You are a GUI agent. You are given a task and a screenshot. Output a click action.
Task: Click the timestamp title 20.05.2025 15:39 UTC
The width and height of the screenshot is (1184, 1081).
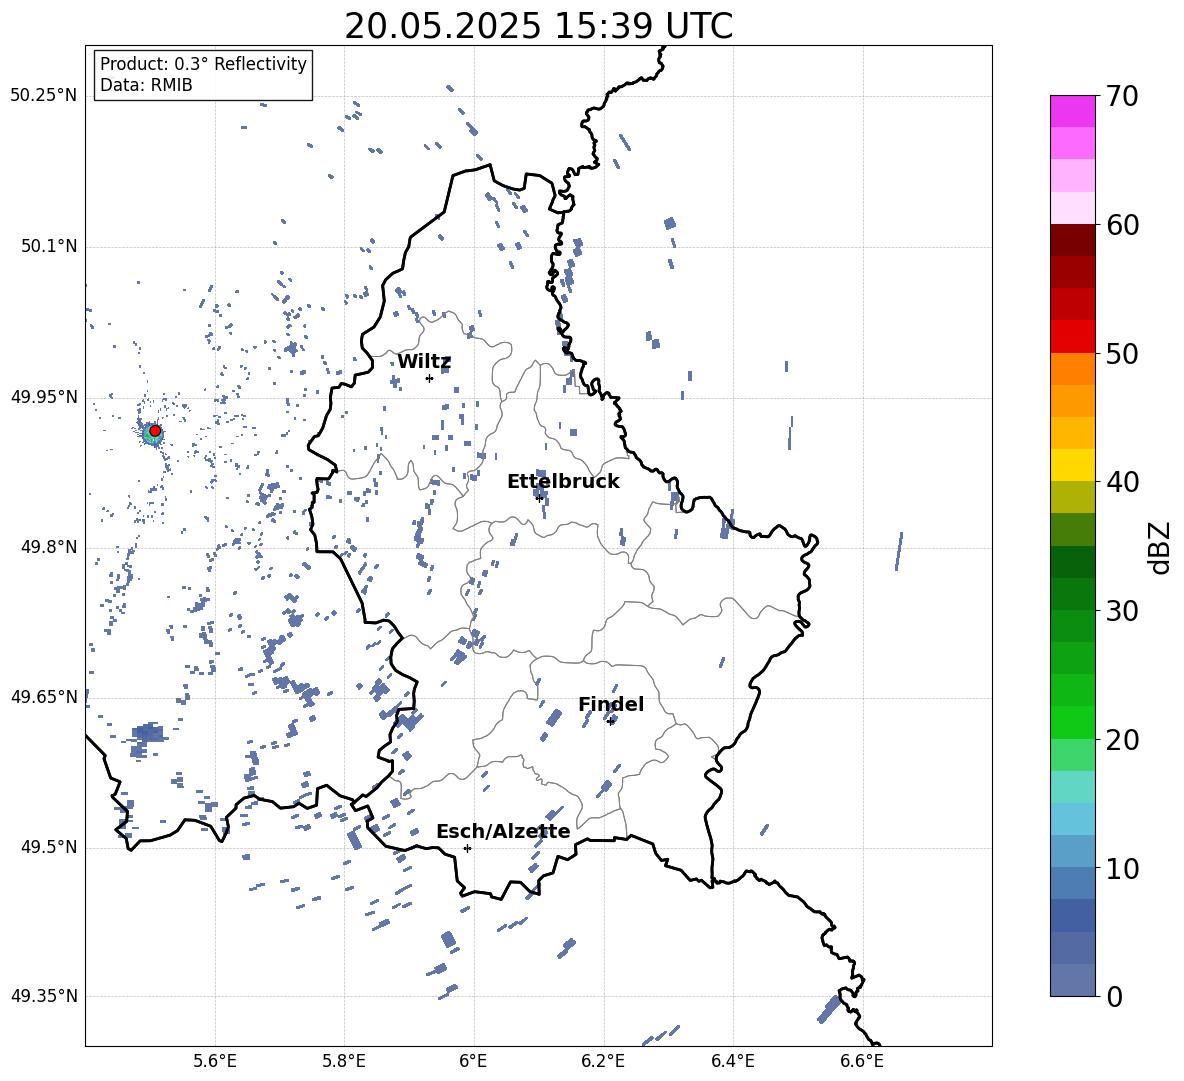coord(538,26)
